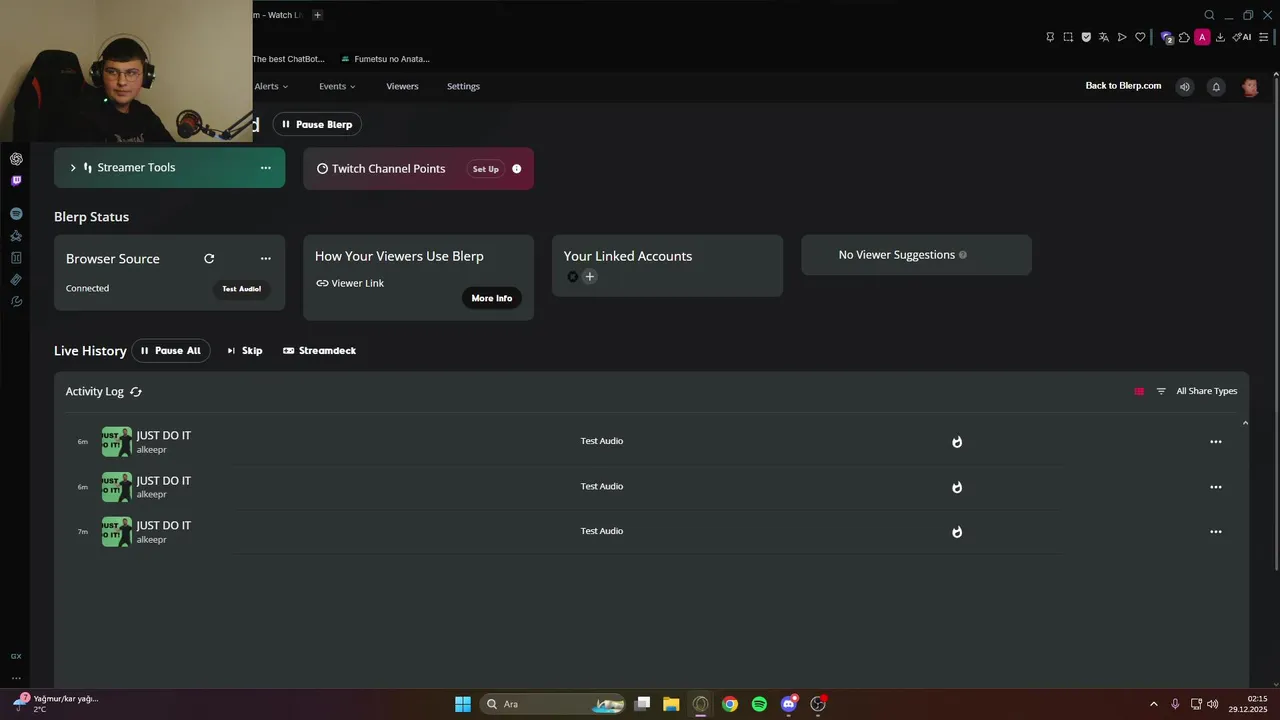Click the GX sidebar label icon
Viewport: 1280px width, 720px height.
[x=16, y=657]
